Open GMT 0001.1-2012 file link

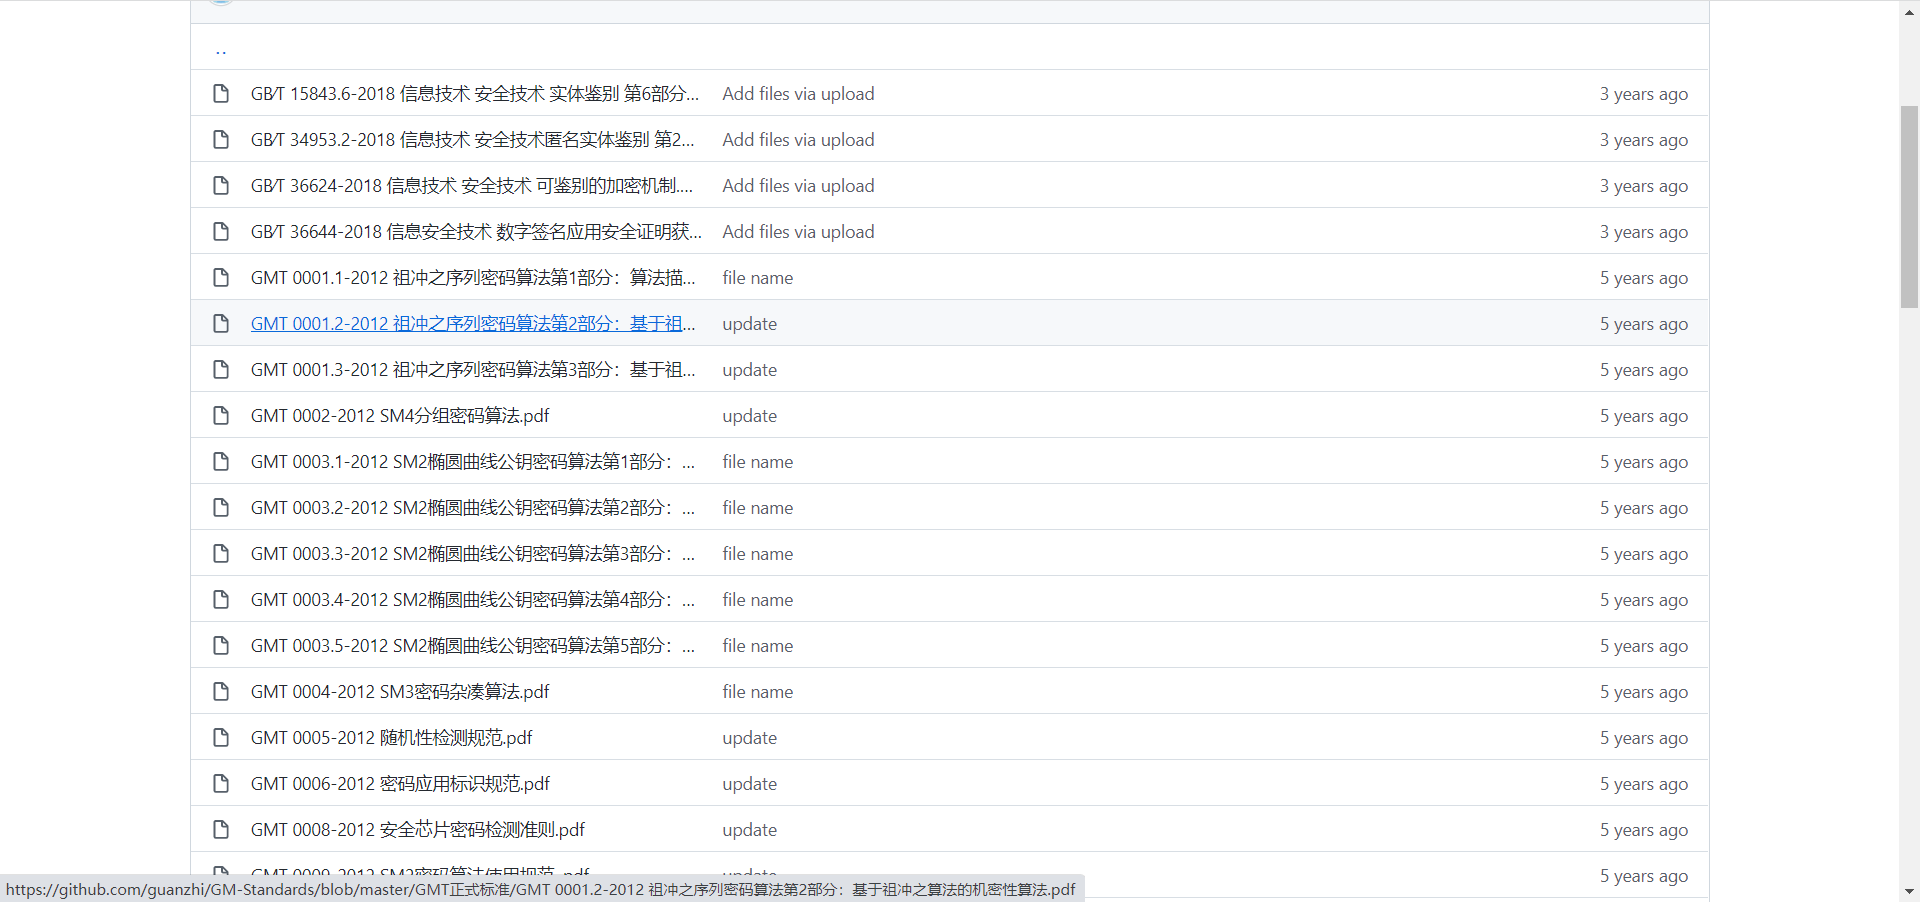(472, 278)
